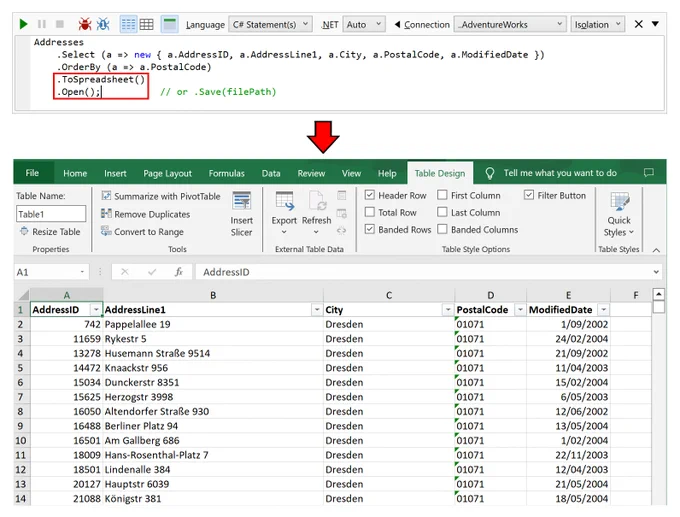The height and width of the screenshot is (517, 680).
Task: Open the ModifiedDate column filter dropdown
Action: point(603,310)
